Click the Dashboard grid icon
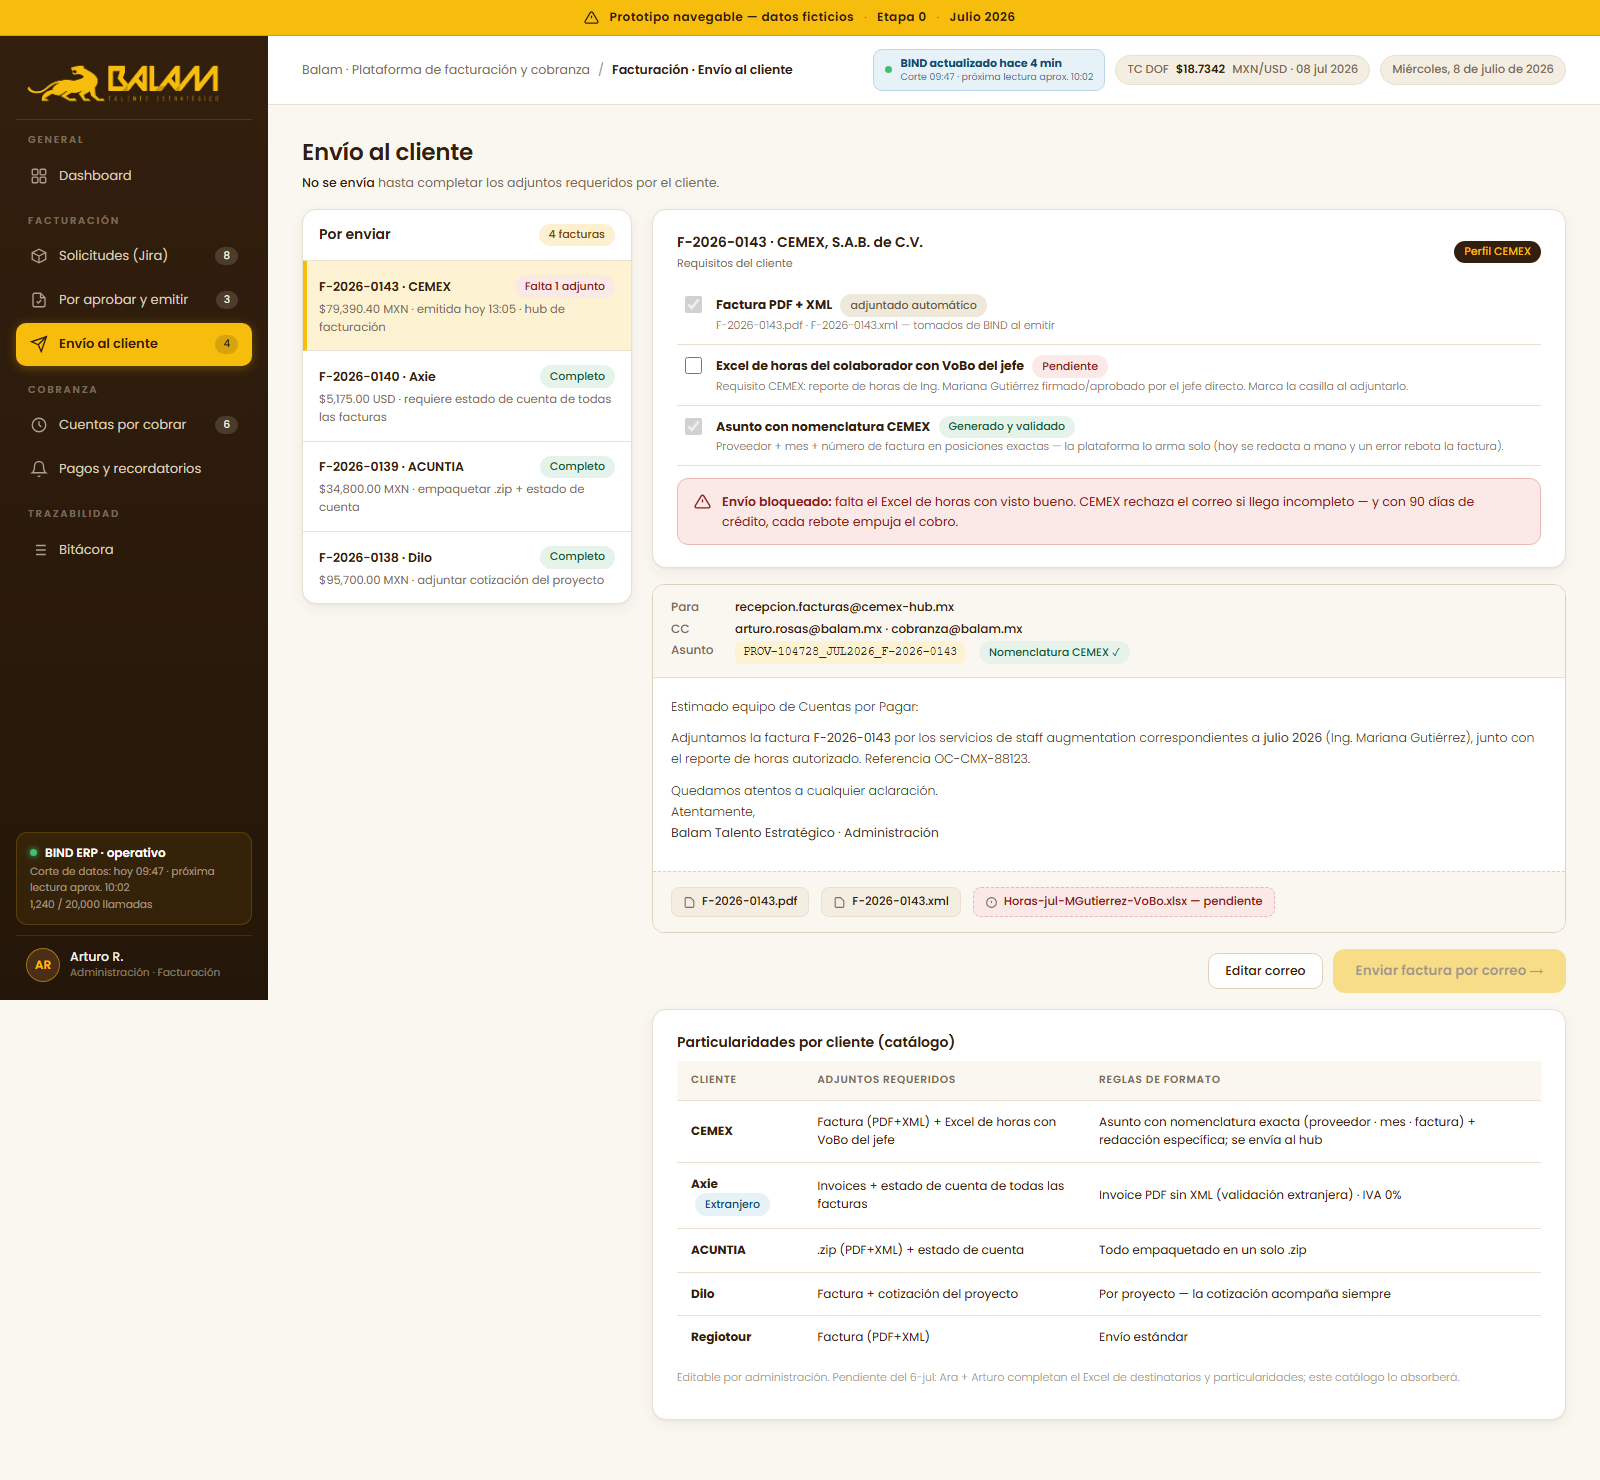Viewport: 1600px width, 1480px height. (39, 176)
